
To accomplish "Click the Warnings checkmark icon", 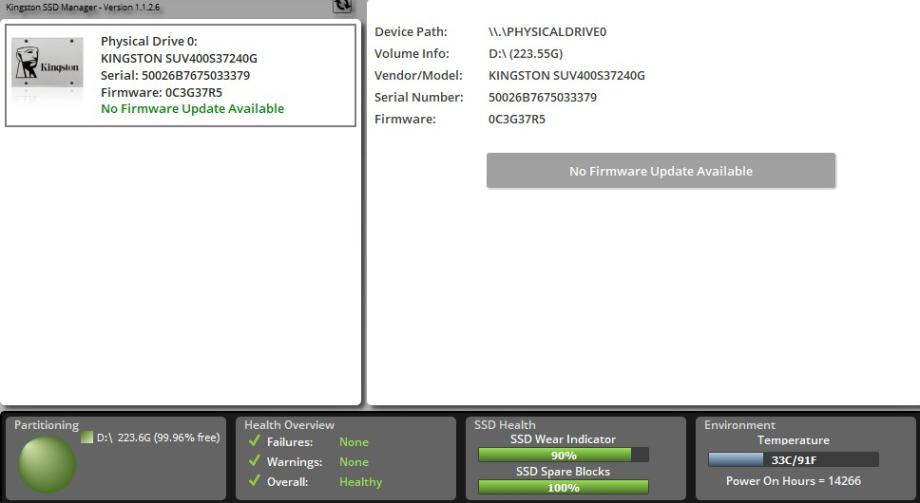I will tap(254, 461).
